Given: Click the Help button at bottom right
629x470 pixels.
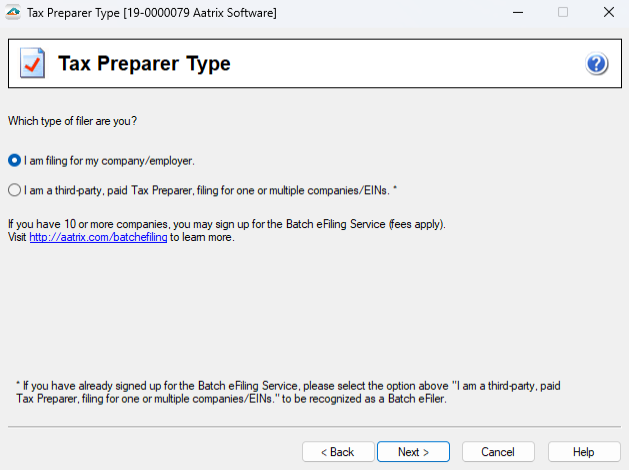Looking at the screenshot, I should click(x=584, y=452).
